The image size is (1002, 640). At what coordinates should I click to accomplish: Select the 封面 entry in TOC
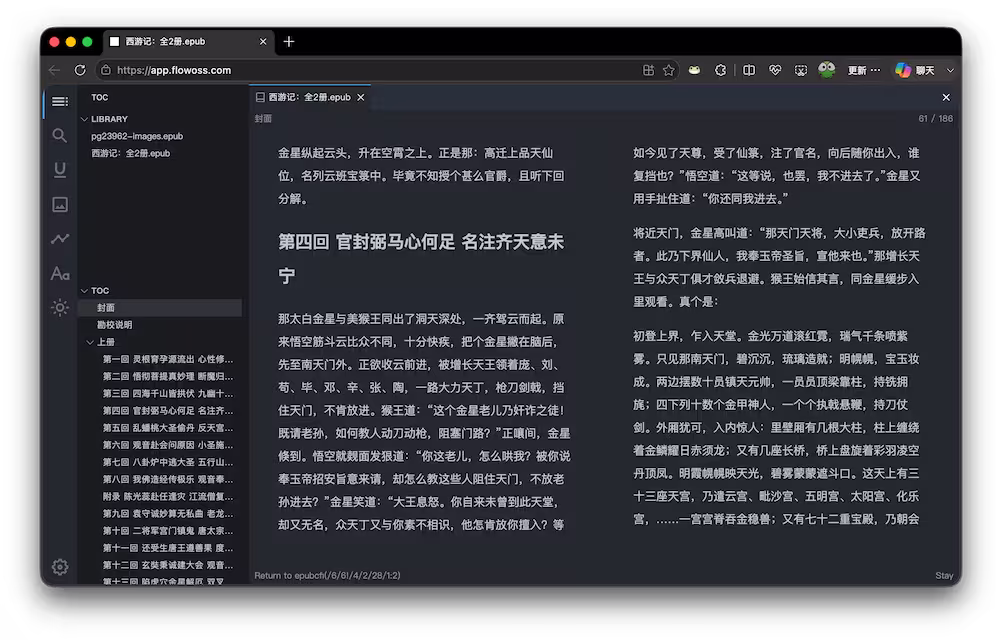(160, 308)
